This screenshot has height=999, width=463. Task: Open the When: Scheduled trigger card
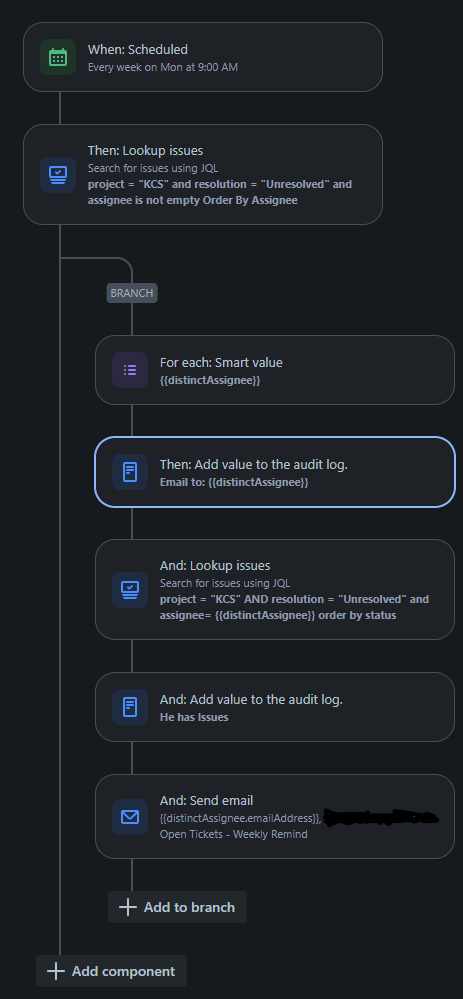tap(203, 57)
